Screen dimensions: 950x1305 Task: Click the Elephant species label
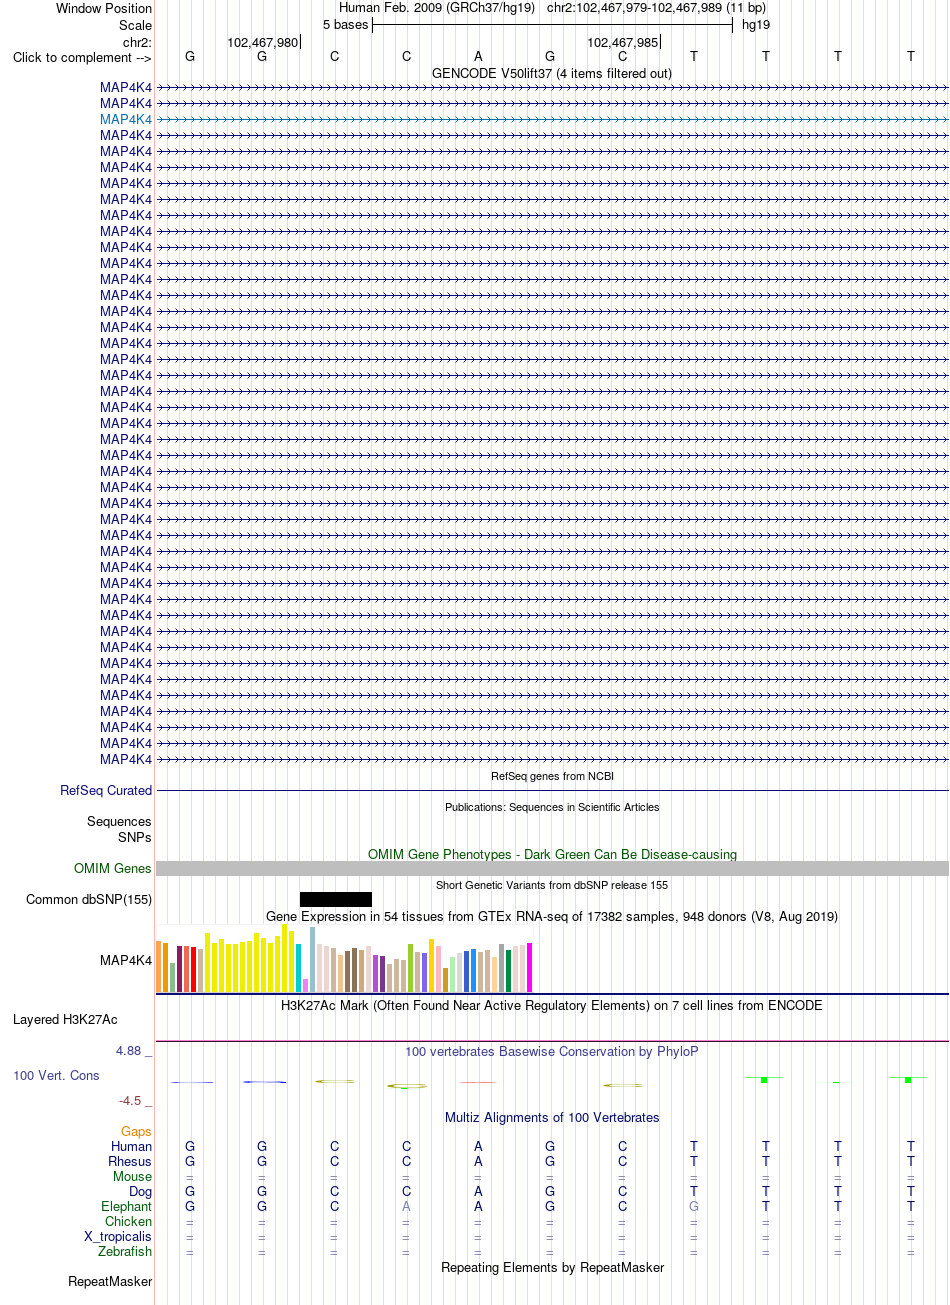point(127,1206)
